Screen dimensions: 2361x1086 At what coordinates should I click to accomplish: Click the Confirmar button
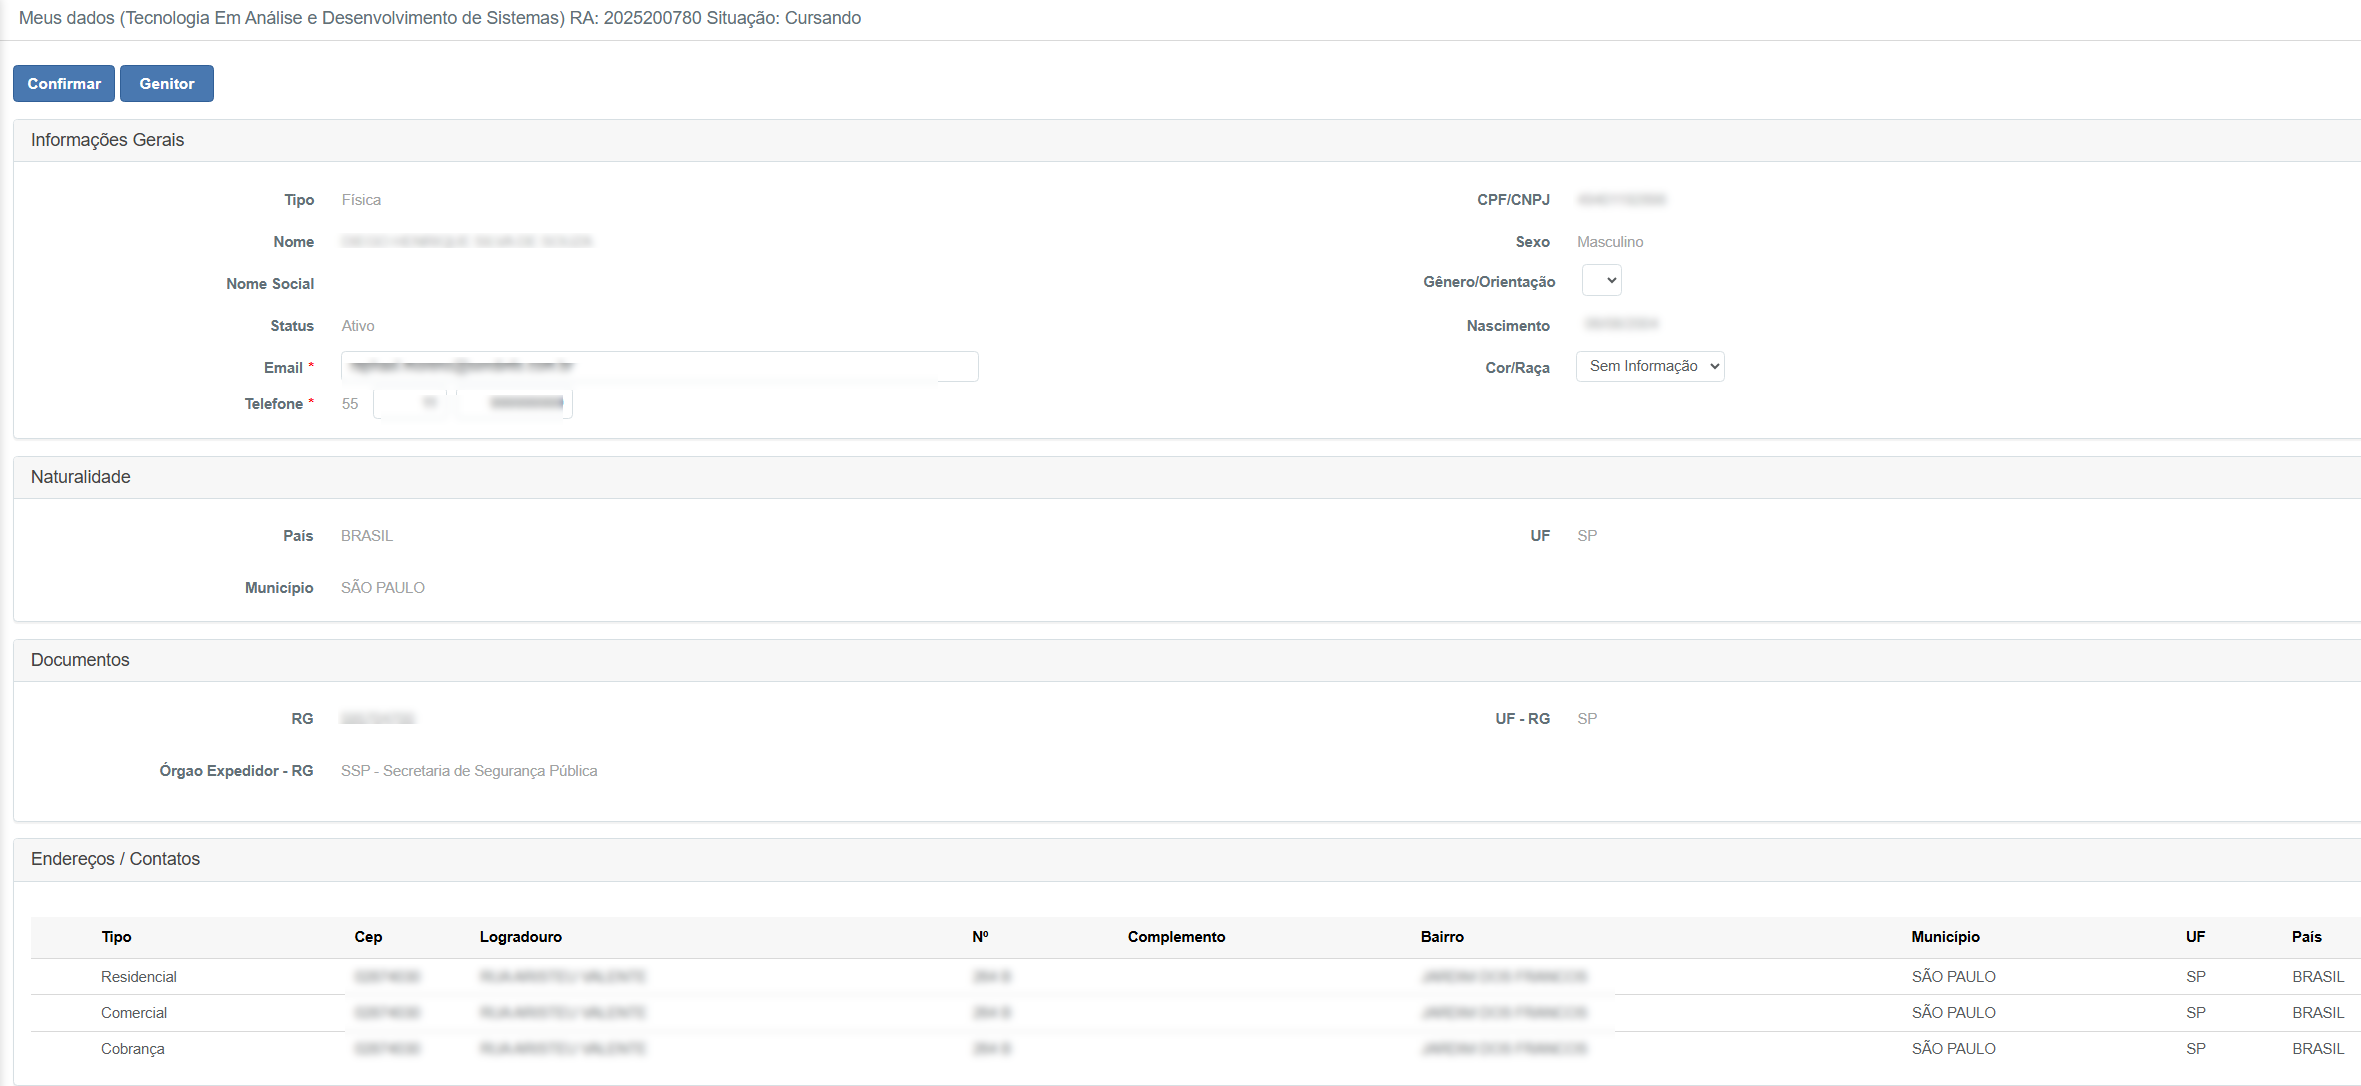[64, 84]
